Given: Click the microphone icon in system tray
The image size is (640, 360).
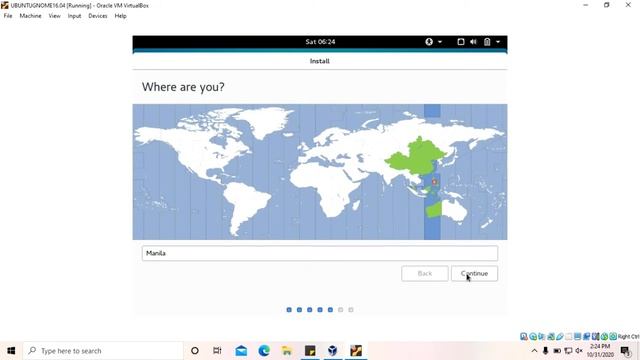Looking at the screenshot, I should 545,351.
